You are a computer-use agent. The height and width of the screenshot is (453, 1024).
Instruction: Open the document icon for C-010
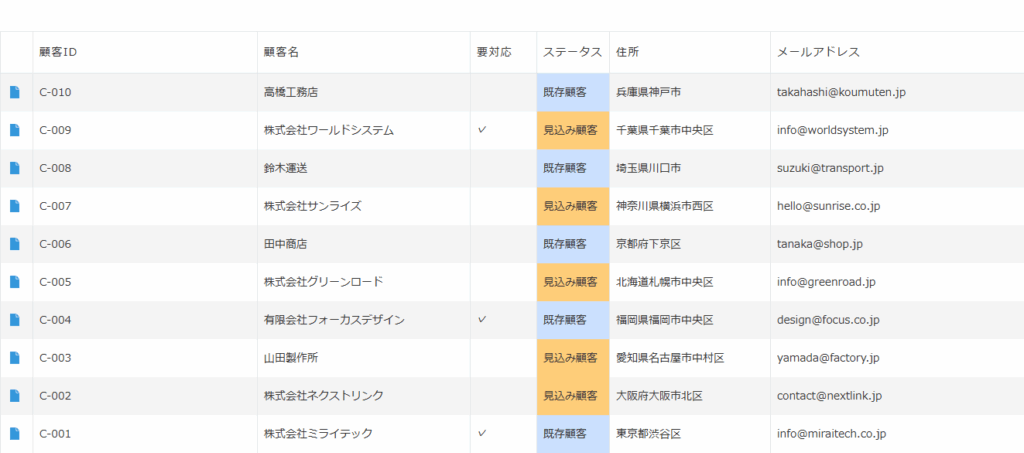(15, 92)
